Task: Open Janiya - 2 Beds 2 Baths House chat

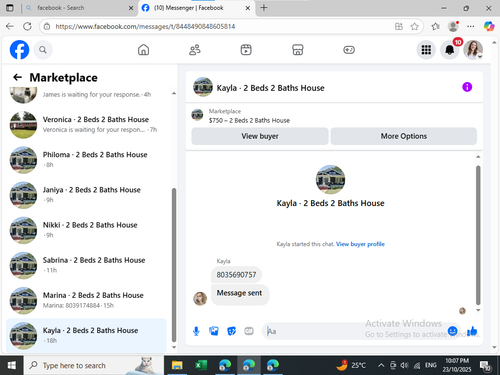Action: [x=86, y=195]
